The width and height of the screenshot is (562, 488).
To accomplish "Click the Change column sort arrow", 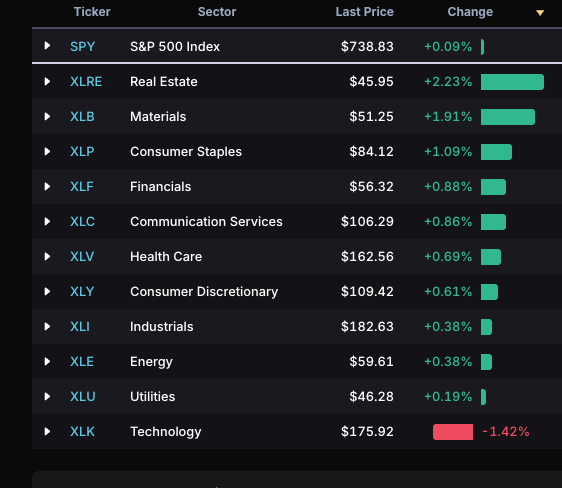I will [x=540, y=13].
